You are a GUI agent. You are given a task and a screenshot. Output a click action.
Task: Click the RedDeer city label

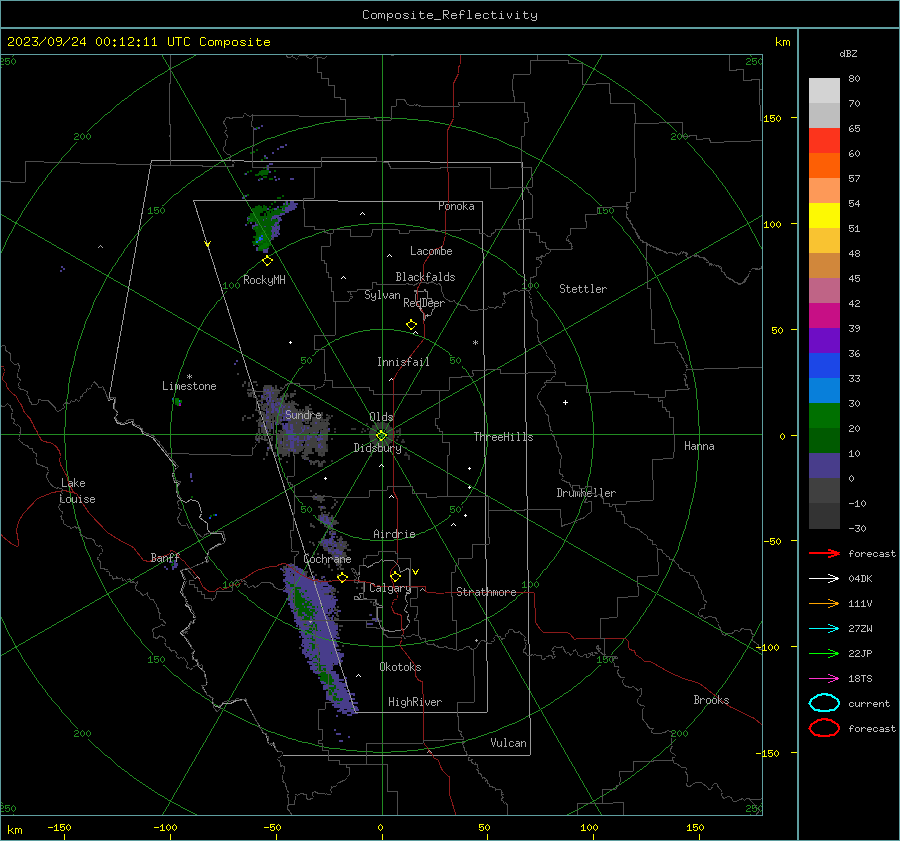pyautogui.click(x=424, y=303)
